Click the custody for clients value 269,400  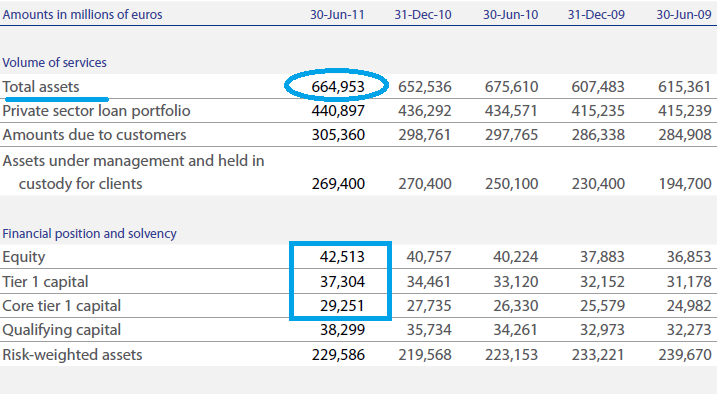[x=338, y=184]
